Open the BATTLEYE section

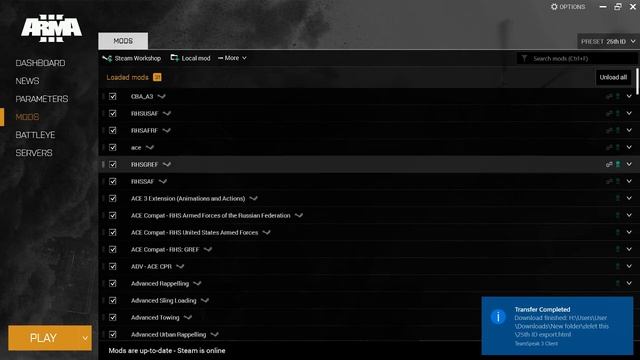[x=35, y=135]
